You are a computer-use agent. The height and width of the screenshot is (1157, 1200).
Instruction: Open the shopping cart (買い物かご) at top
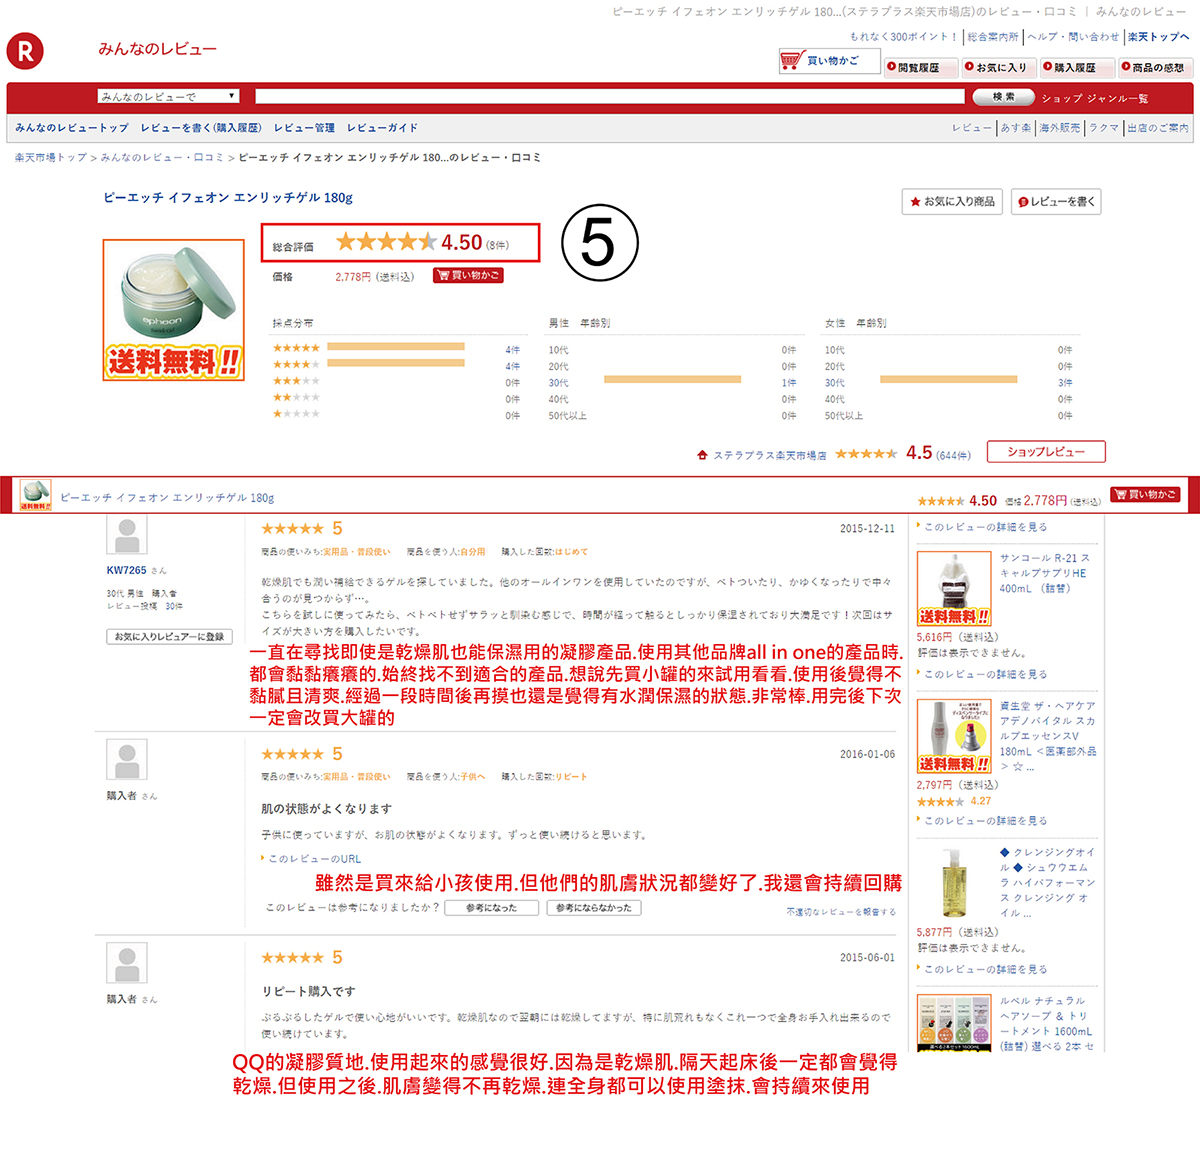pos(829,61)
